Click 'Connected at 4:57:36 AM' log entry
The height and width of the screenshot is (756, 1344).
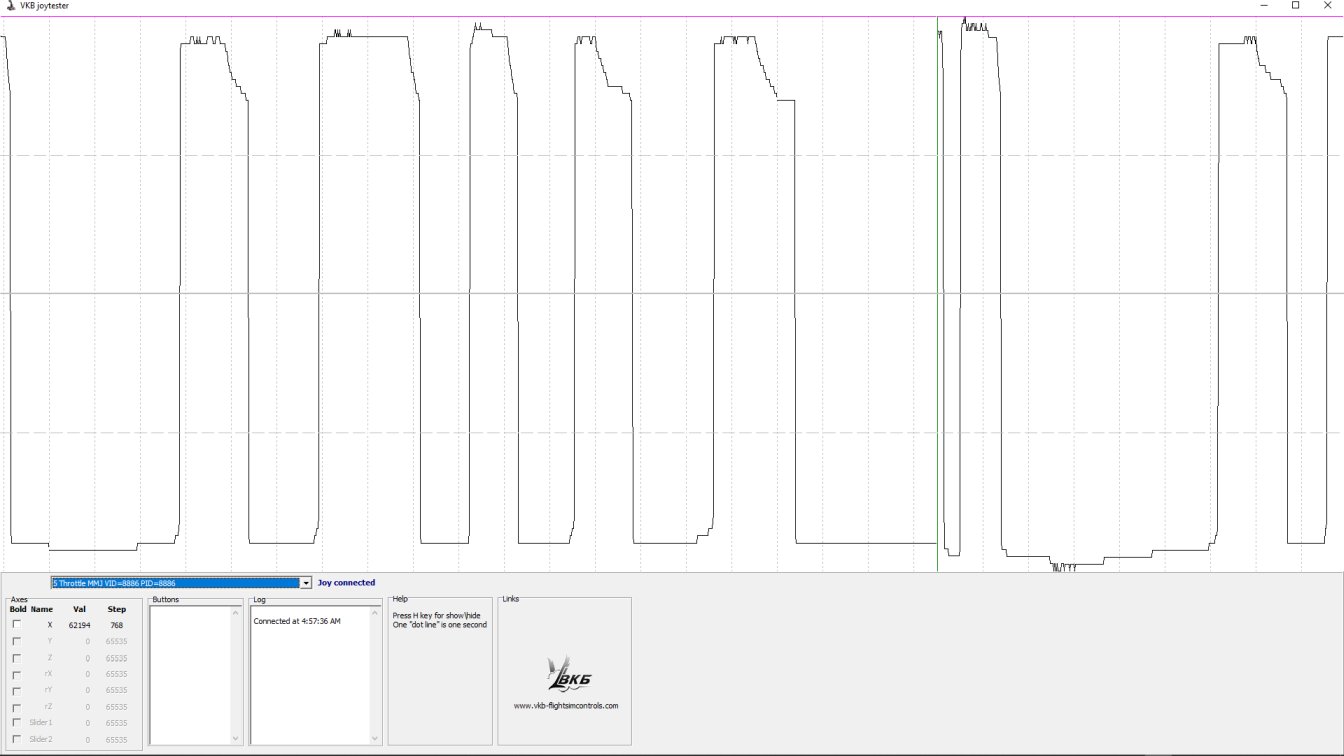pyautogui.click(x=297, y=621)
